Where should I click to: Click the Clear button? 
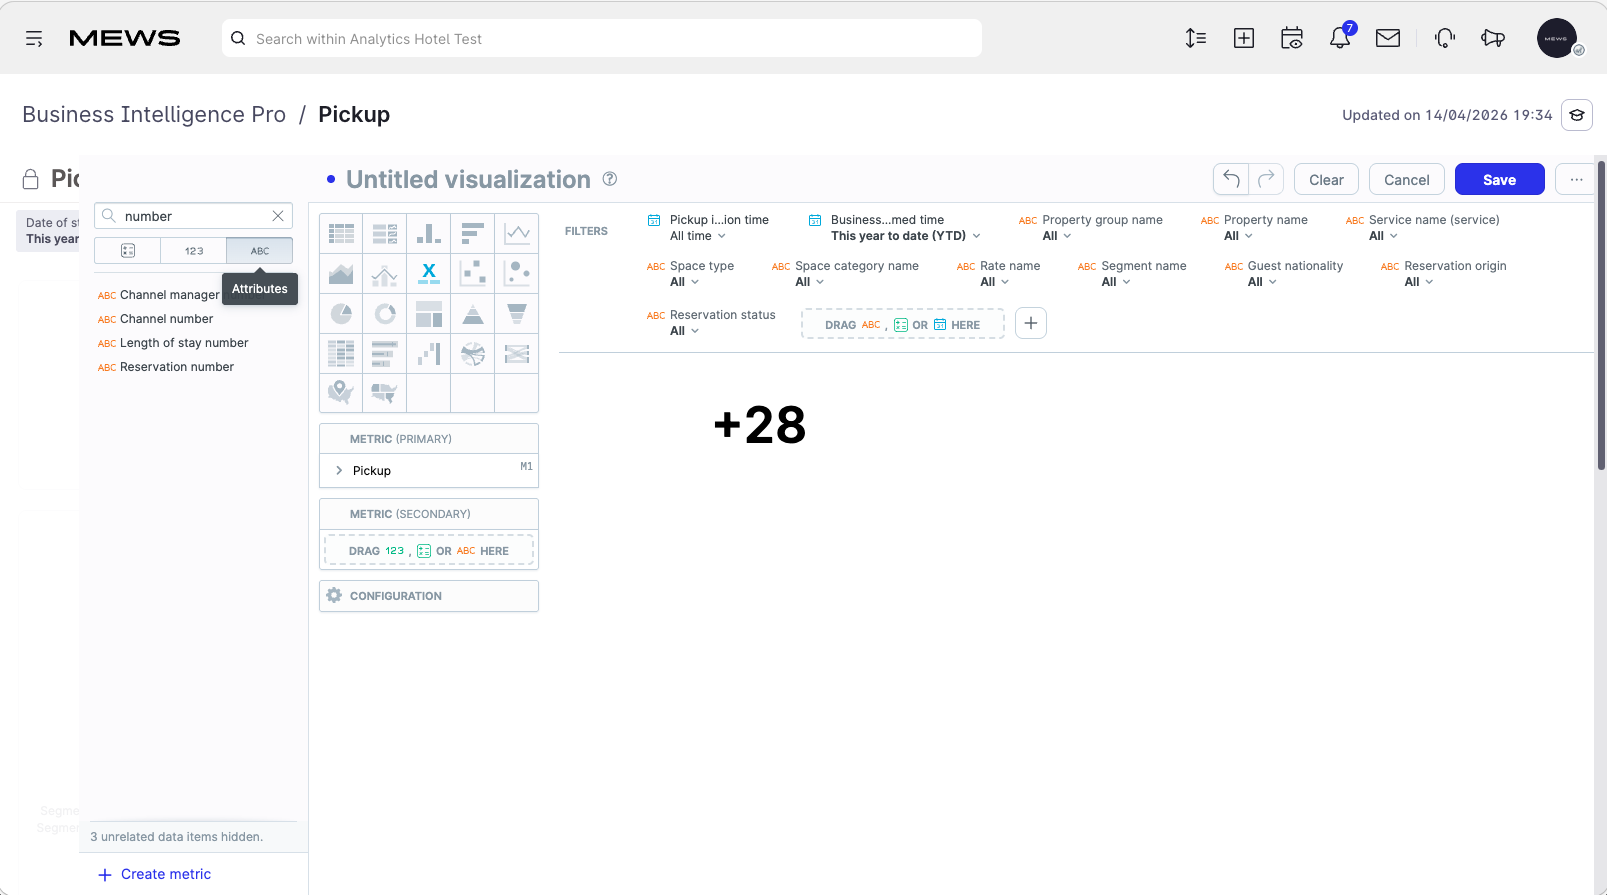[1326, 179]
